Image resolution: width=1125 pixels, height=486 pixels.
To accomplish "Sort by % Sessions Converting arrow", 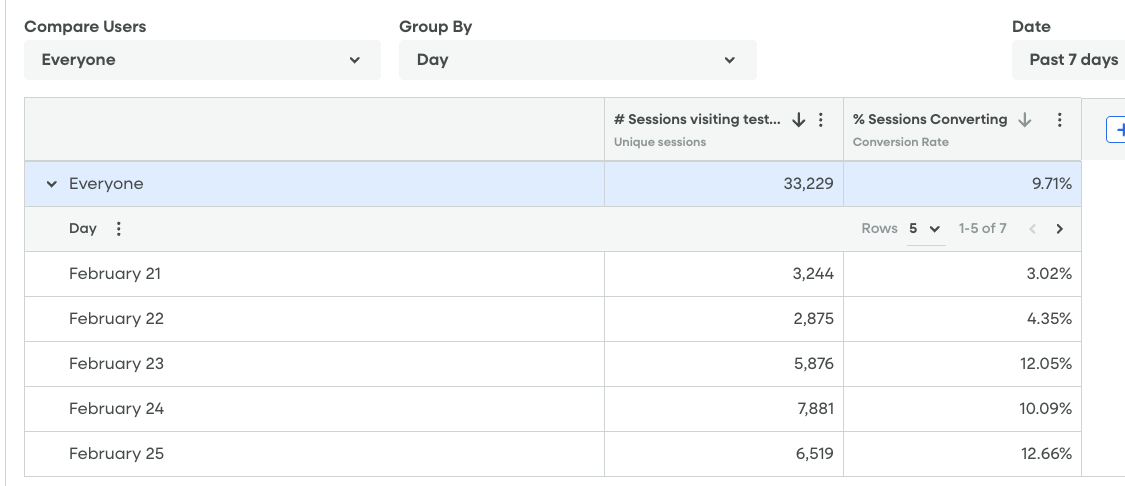I will click(1024, 120).
